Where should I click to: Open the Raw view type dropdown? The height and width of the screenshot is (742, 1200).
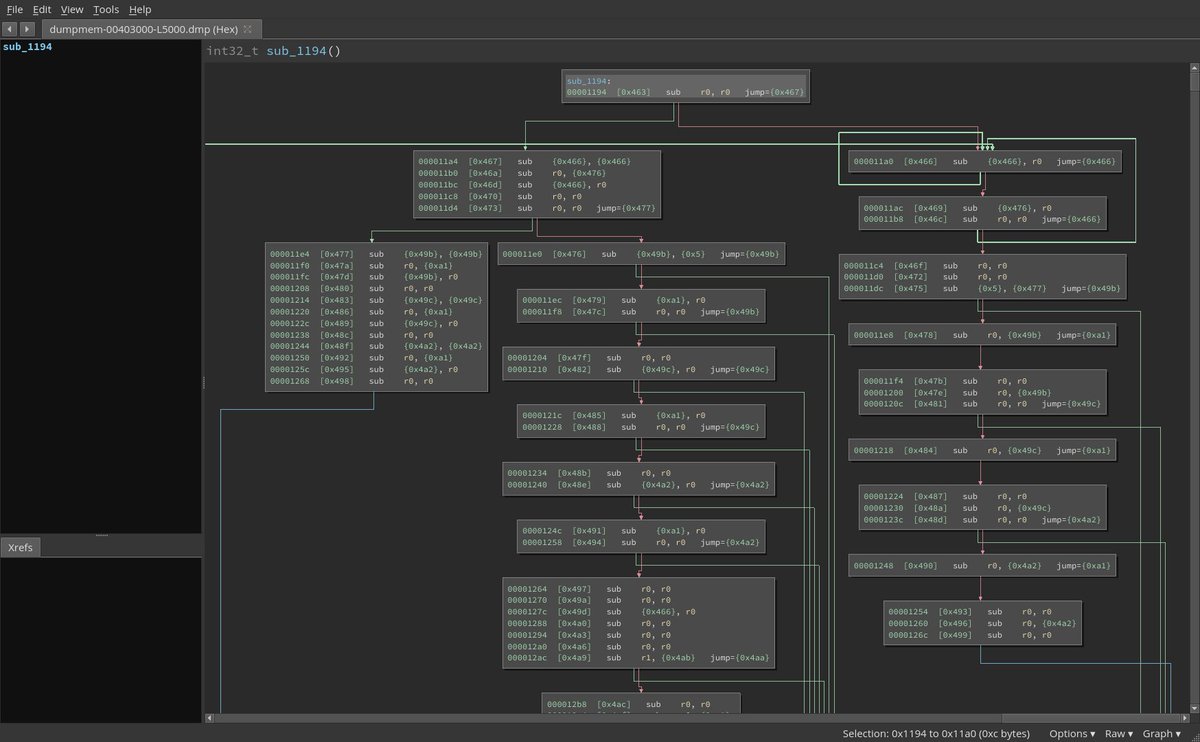coord(1119,733)
